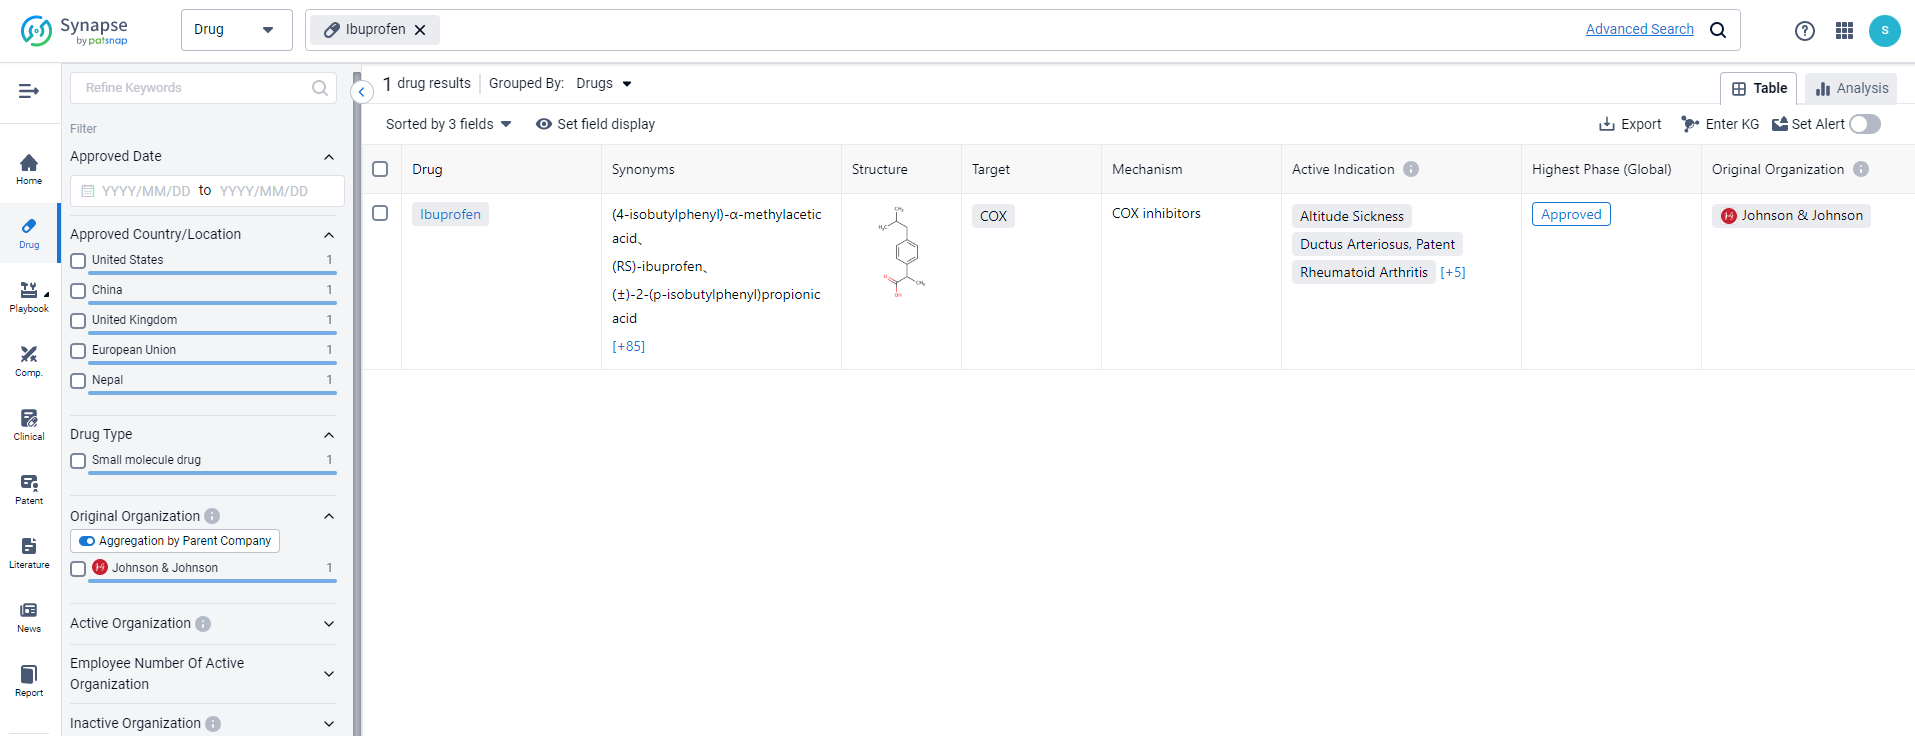This screenshot has height=736, width=1915.
Task: Open the apps grid icon
Action: (x=1844, y=31)
